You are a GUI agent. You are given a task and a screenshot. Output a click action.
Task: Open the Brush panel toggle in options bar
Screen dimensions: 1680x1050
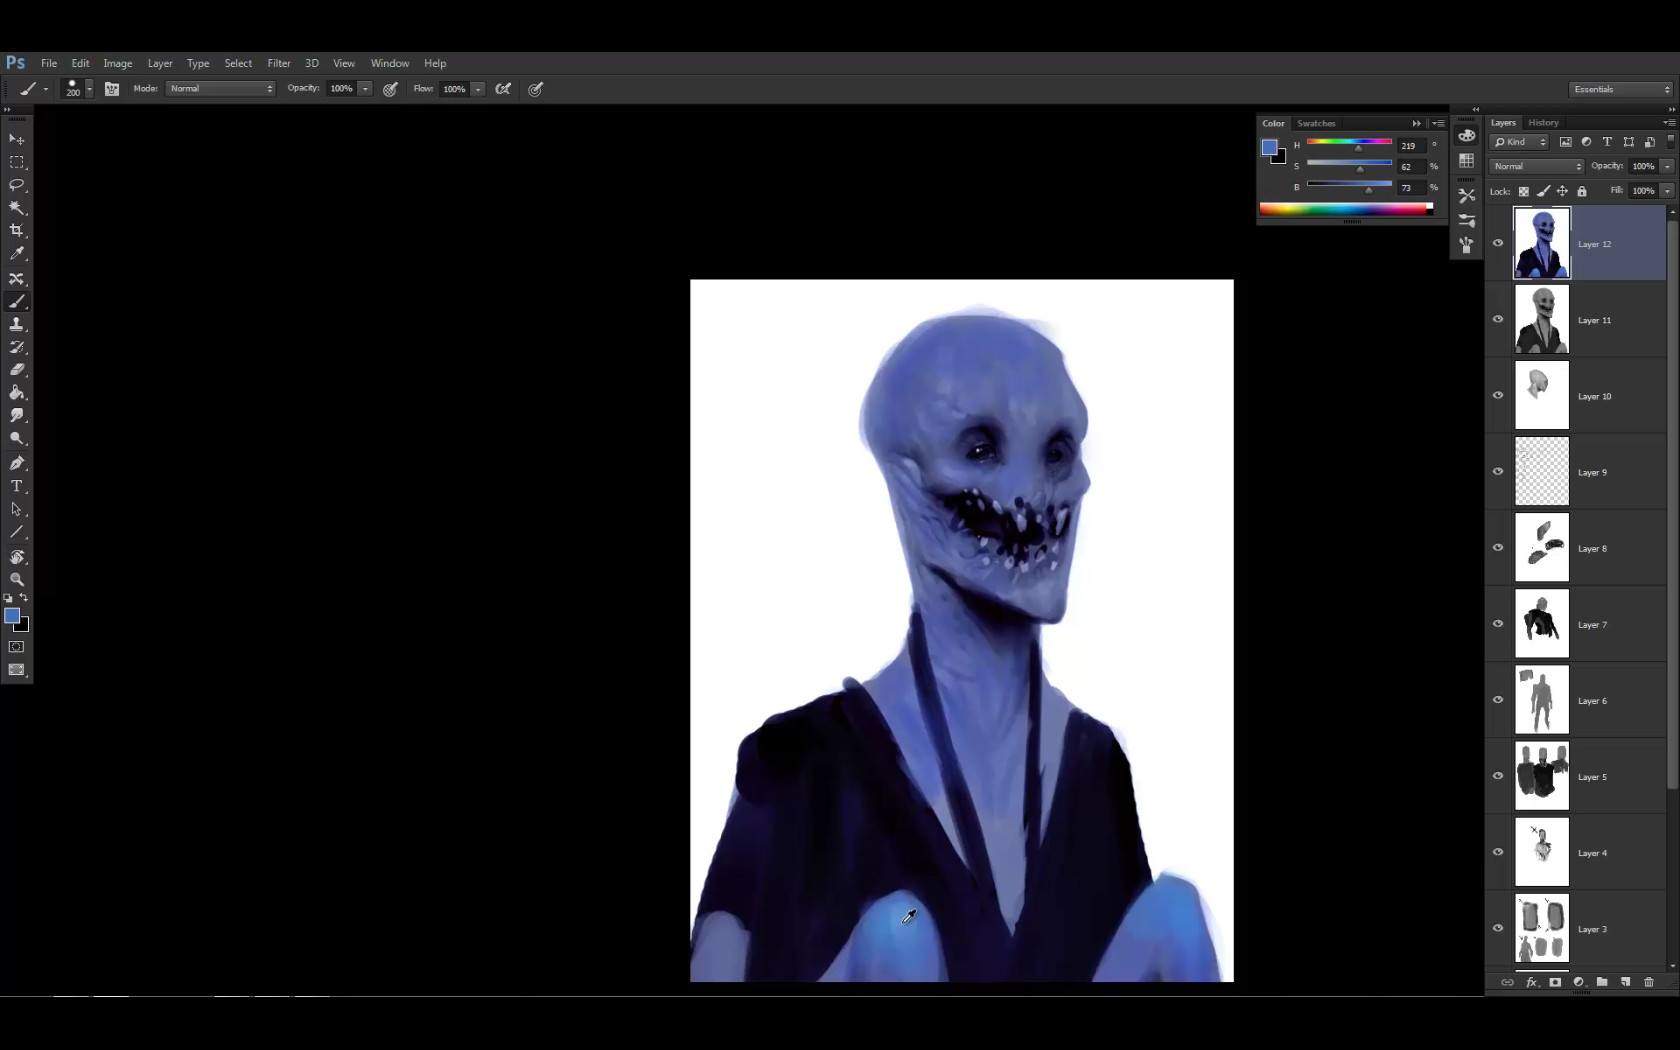tap(112, 89)
